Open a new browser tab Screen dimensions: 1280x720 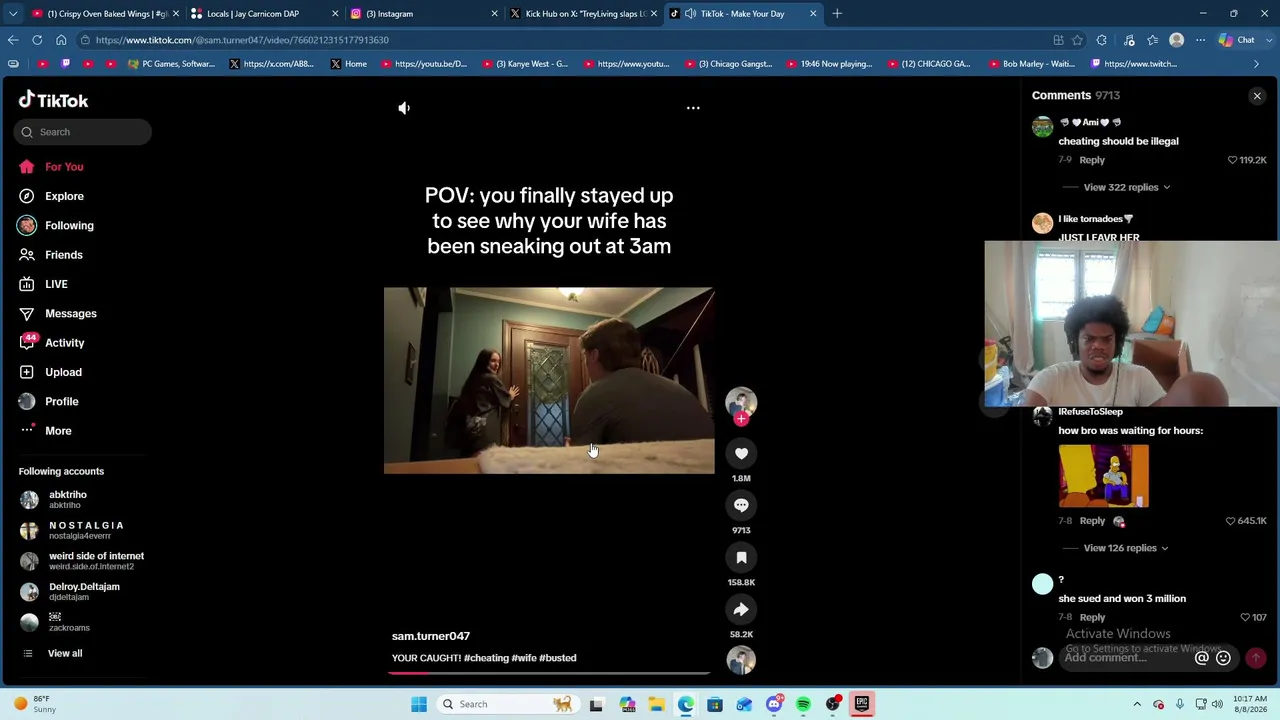[x=837, y=14]
